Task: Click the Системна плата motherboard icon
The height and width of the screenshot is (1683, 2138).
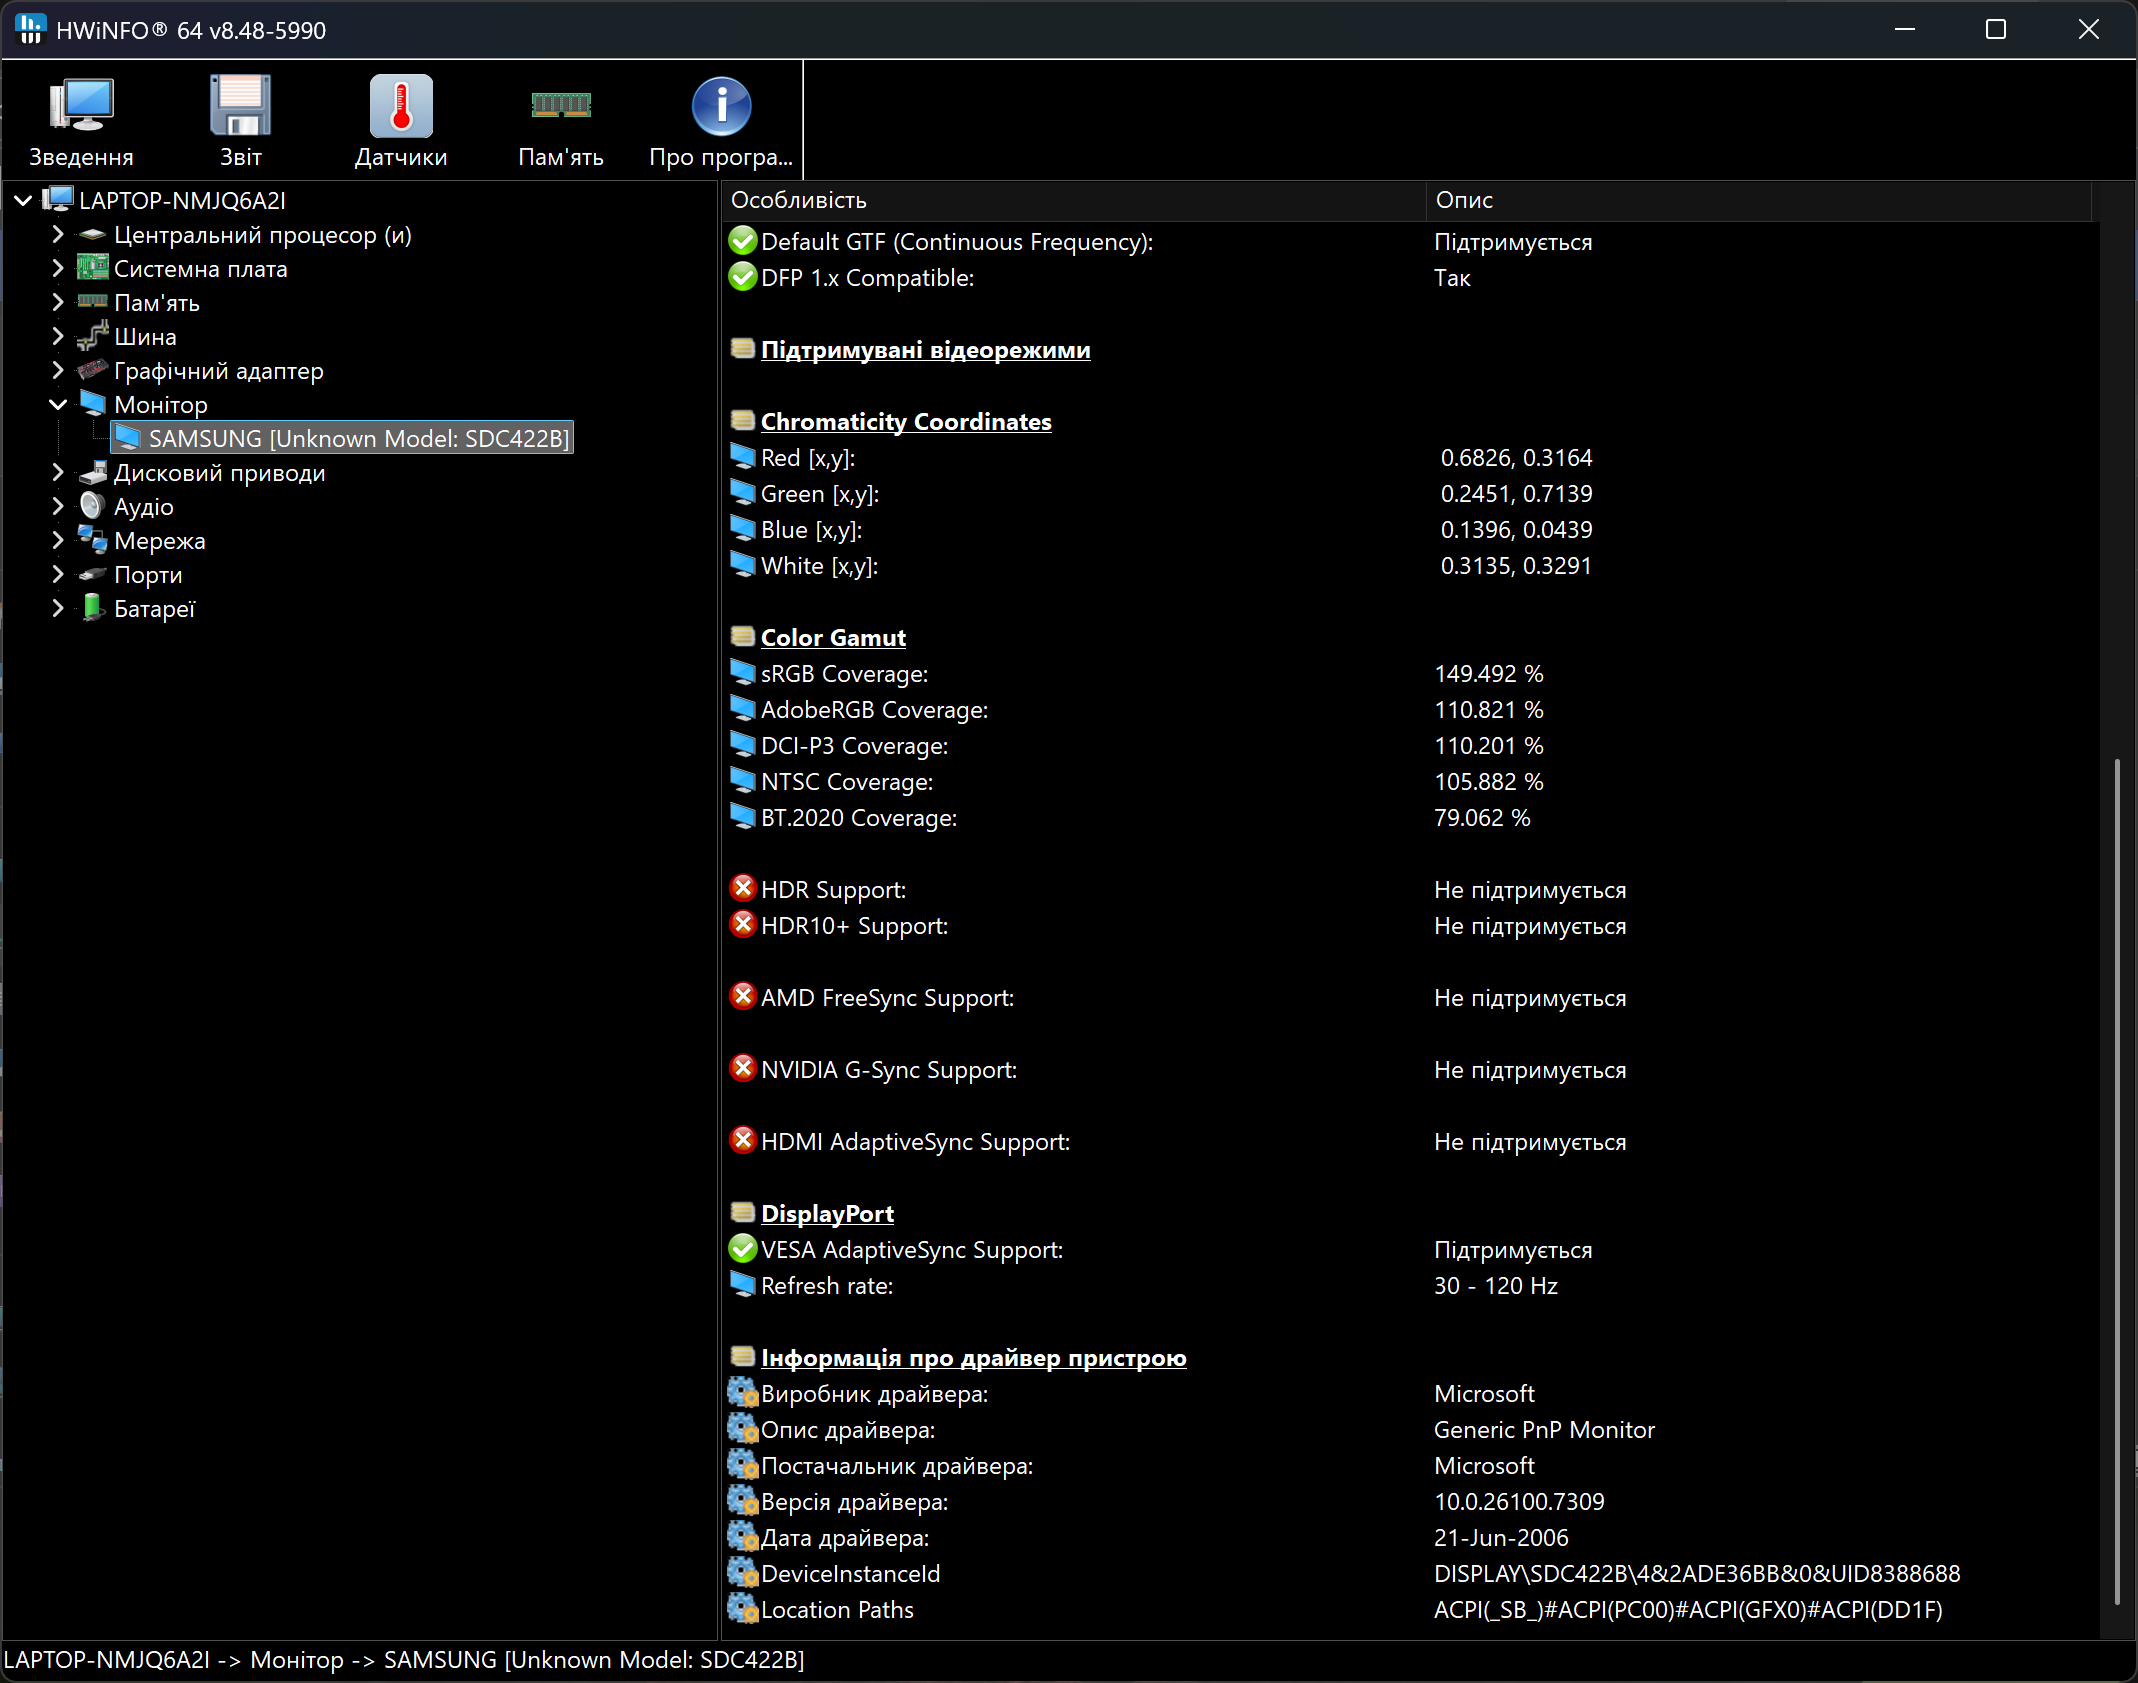Action: [x=93, y=268]
